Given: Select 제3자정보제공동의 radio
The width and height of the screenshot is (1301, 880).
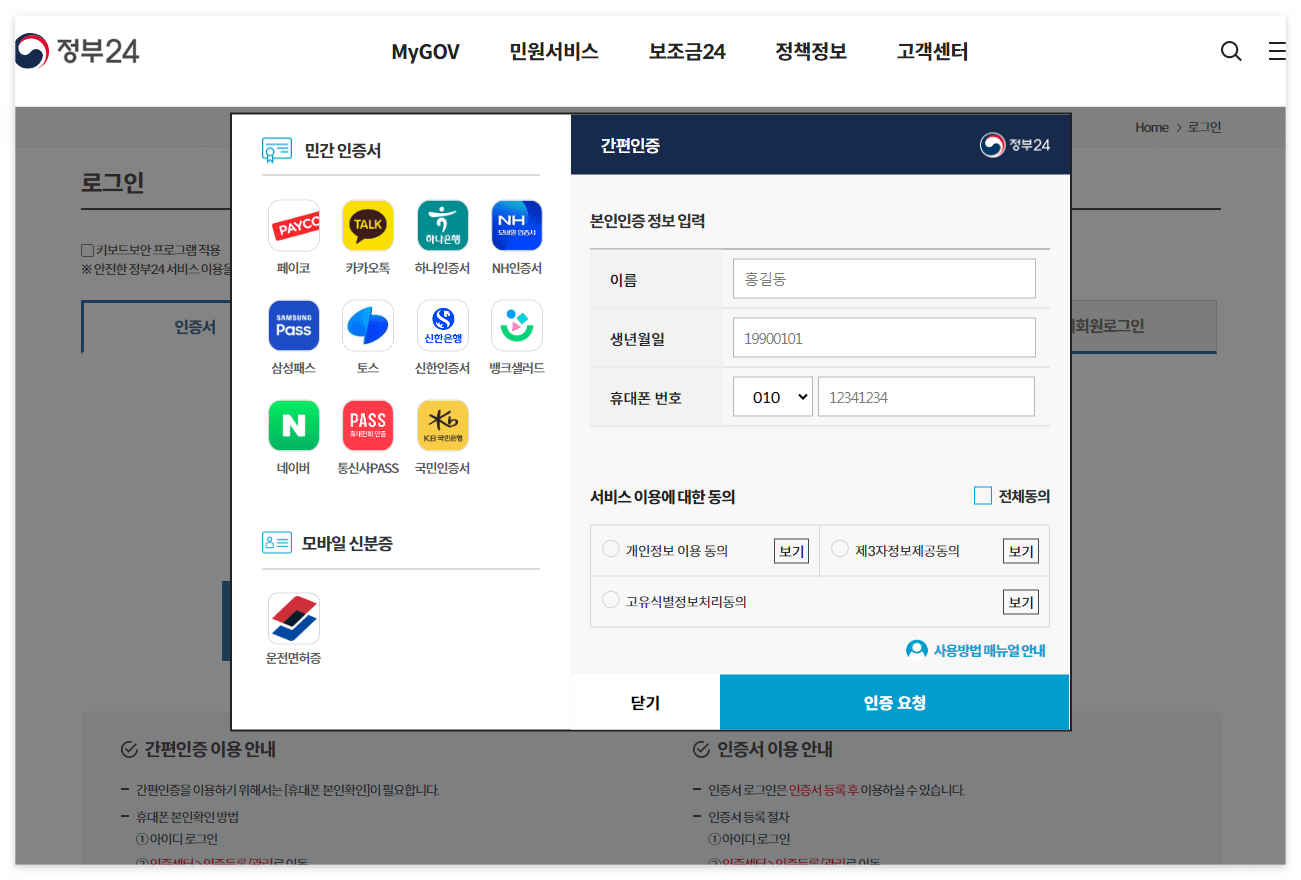Looking at the screenshot, I should [840, 549].
